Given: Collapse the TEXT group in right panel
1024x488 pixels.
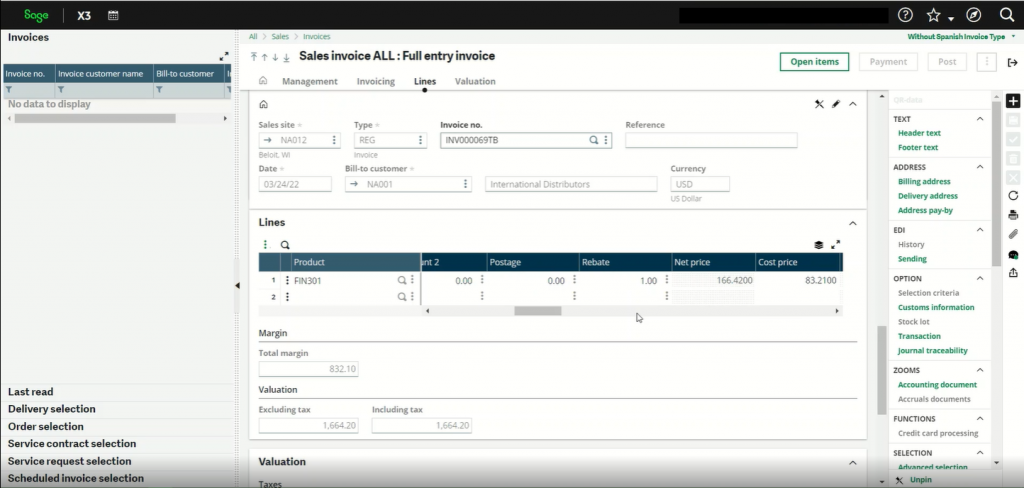Looking at the screenshot, I should [x=980, y=119].
